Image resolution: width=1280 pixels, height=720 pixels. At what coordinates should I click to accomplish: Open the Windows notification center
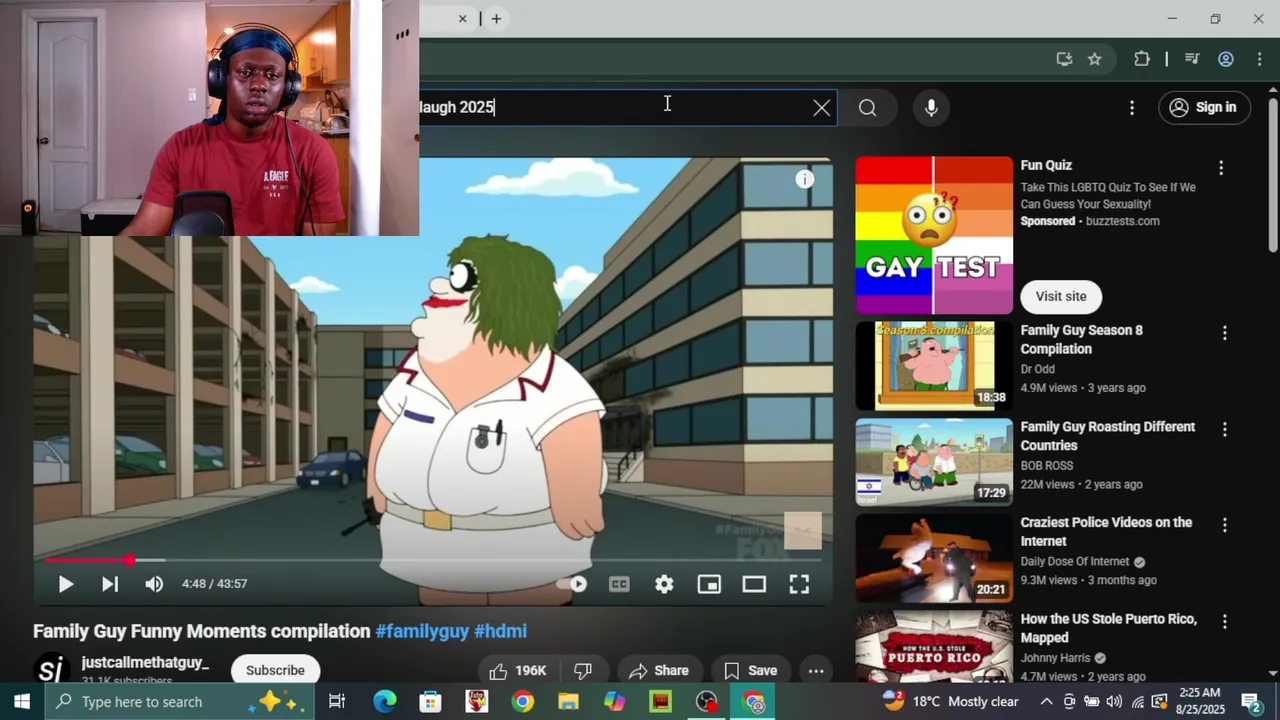click(x=1251, y=701)
